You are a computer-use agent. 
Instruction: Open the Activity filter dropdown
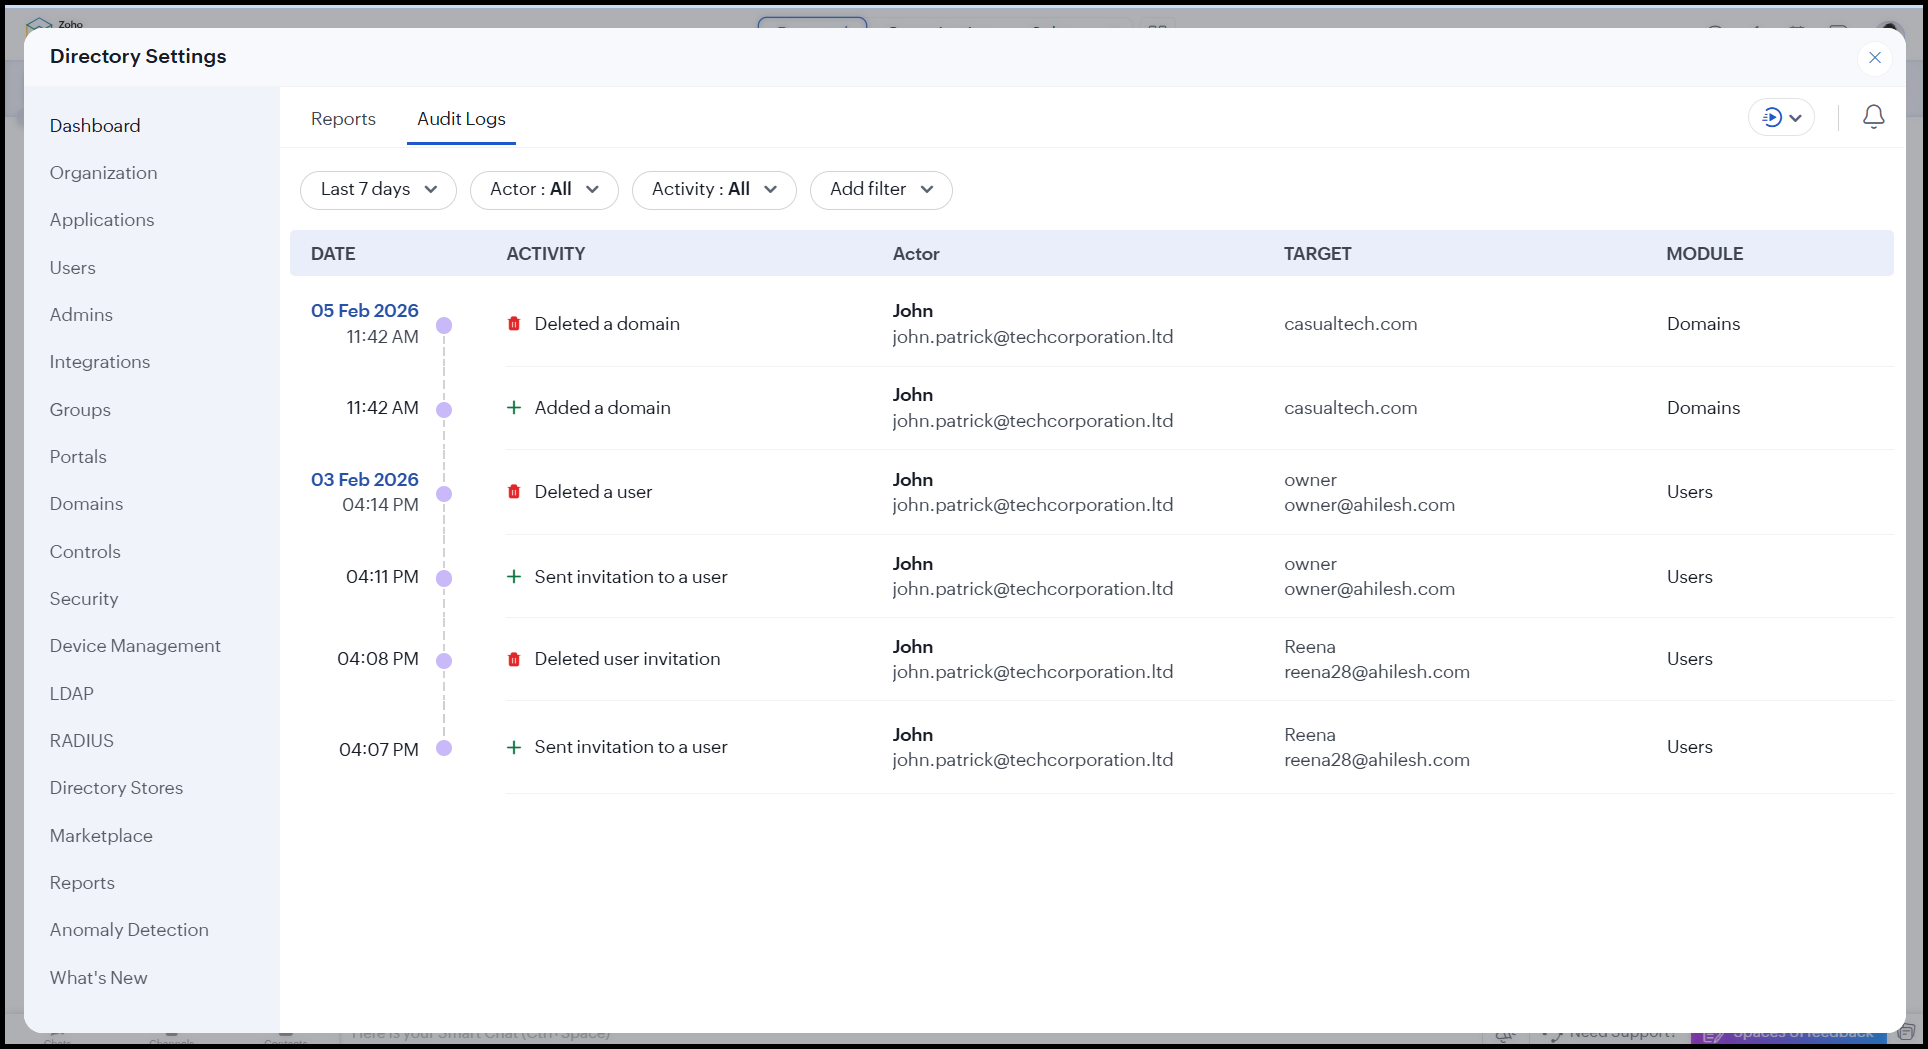click(x=714, y=190)
